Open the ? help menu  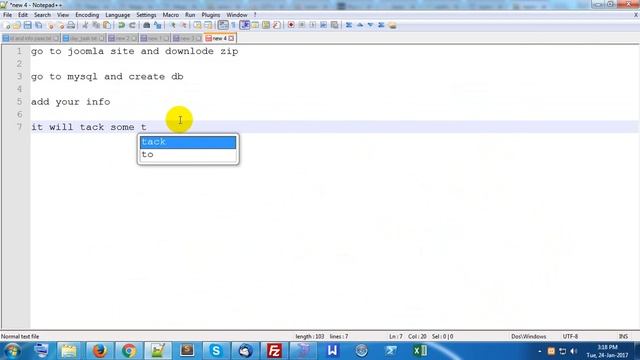pyautogui.click(x=255, y=15)
